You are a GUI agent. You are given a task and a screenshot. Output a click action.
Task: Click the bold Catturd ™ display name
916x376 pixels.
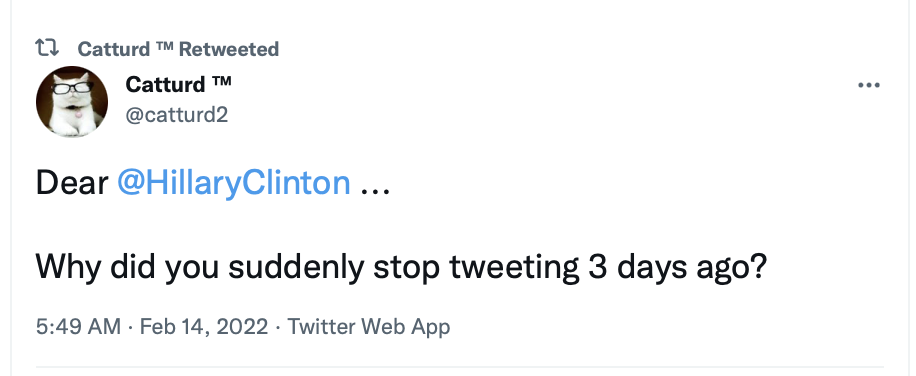pyautogui.click(x=178, y=85)
